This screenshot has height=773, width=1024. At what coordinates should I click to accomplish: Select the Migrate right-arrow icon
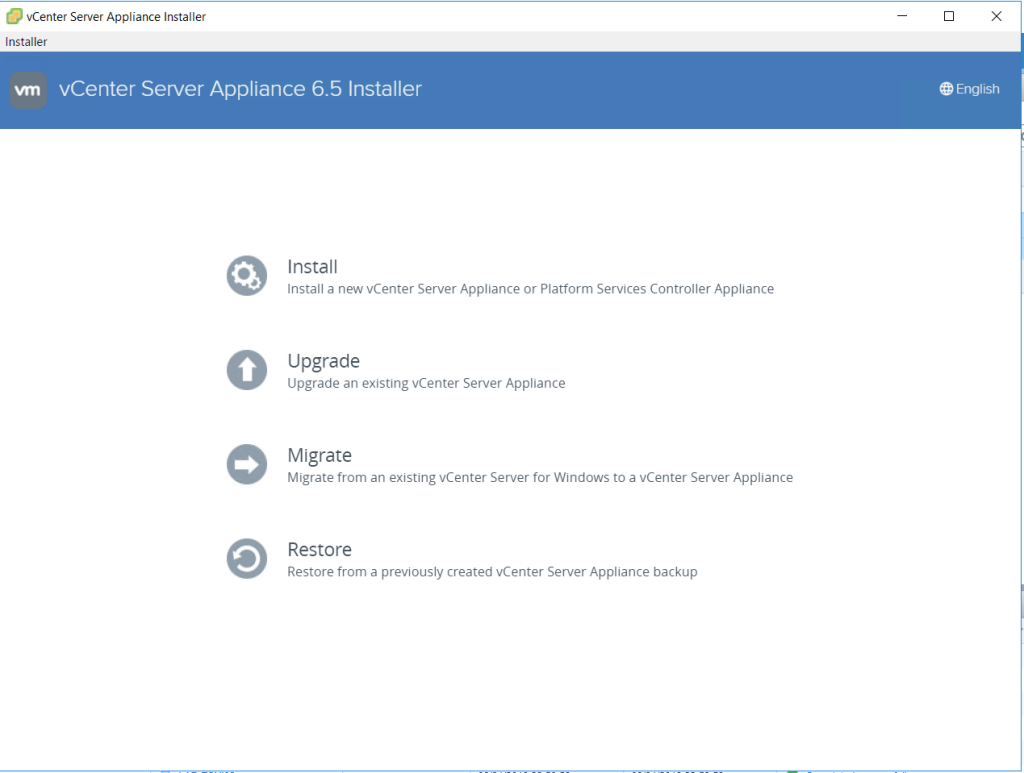pos(246,464)
